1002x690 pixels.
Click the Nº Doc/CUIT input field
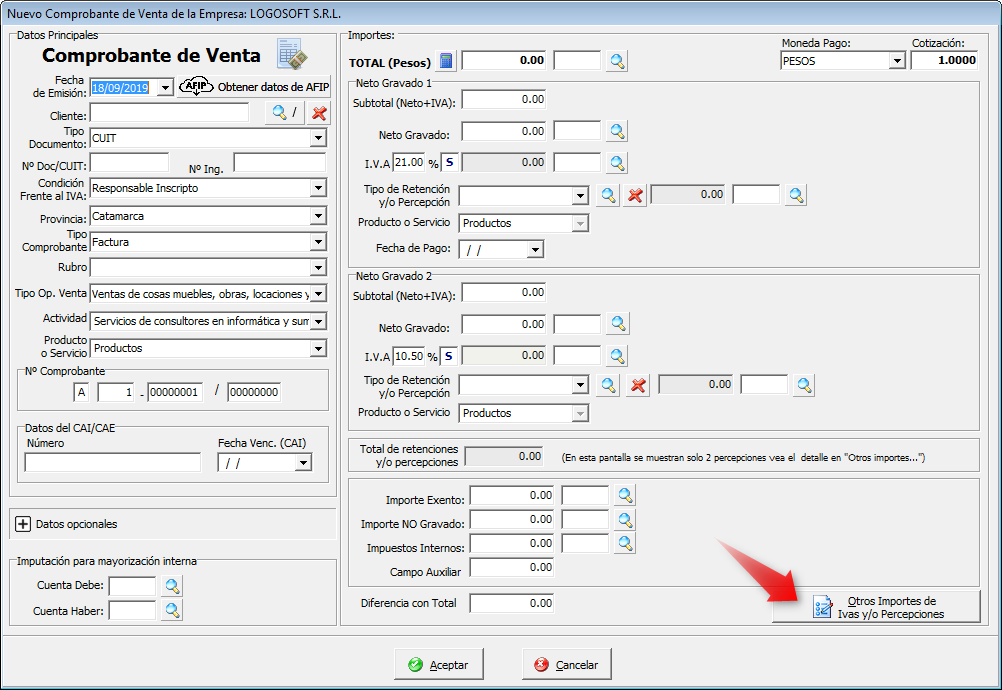(x=129, y=163)
